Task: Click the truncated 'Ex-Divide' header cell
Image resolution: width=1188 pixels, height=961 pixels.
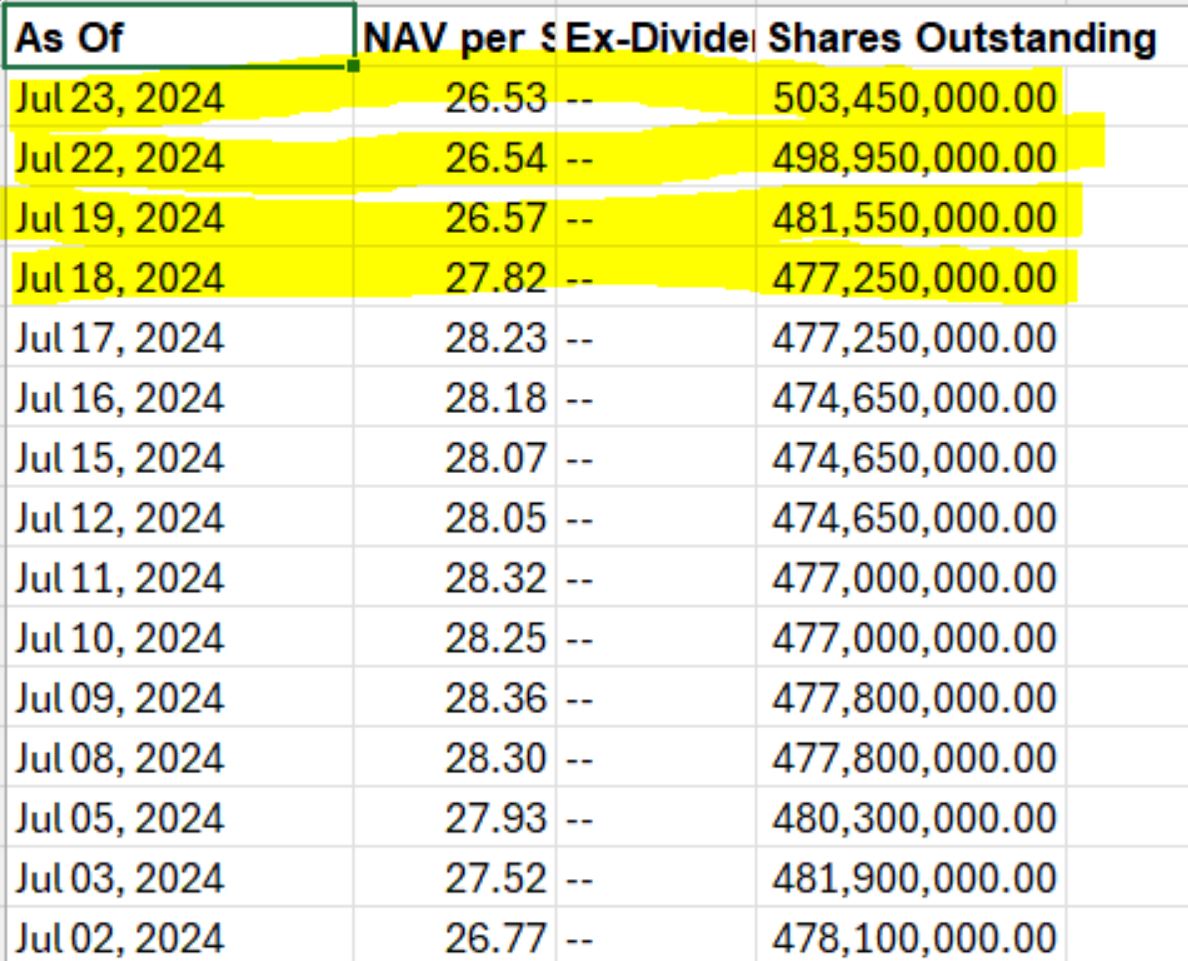Action: [x=656, y=38]
